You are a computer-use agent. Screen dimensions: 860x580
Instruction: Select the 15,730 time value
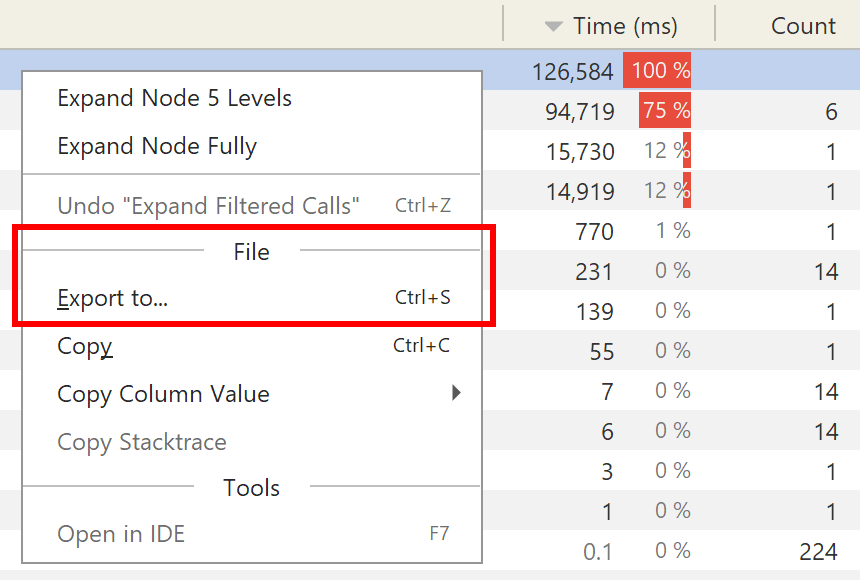(580, 151)
